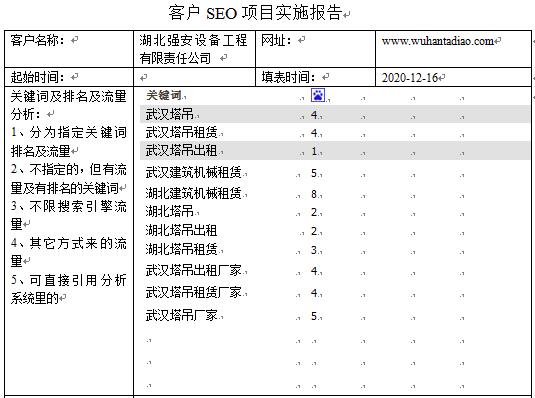Select the 武汉塔吊租赁 keyword cell
Screen dimensions: 535x398
click(182, 132)
